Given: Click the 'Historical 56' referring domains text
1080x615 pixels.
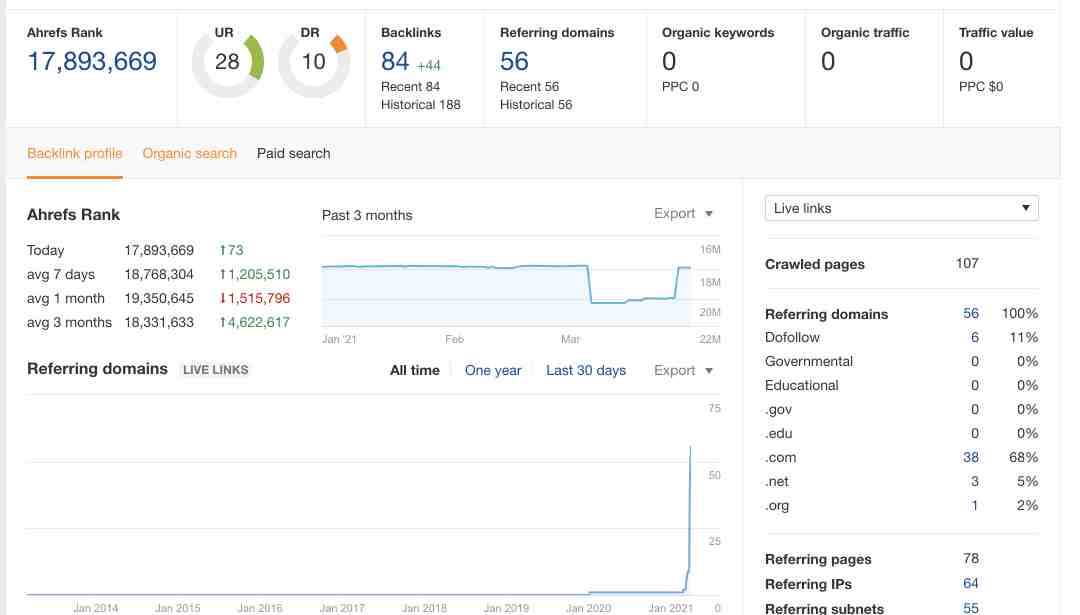Looking at the screenshot, I should 536,105.
